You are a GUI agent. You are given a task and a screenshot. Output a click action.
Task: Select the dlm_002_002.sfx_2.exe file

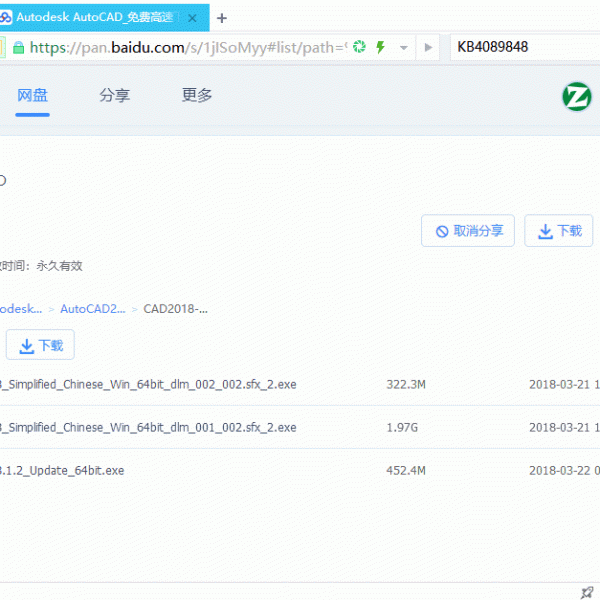pos(148,384)
